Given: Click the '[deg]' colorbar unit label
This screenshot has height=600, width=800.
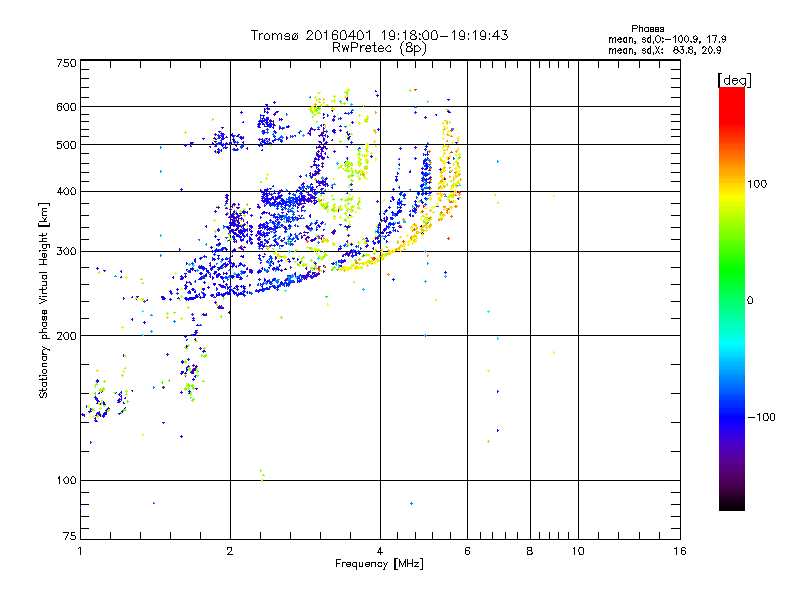Looking at the screenshot, I should 734,80.
